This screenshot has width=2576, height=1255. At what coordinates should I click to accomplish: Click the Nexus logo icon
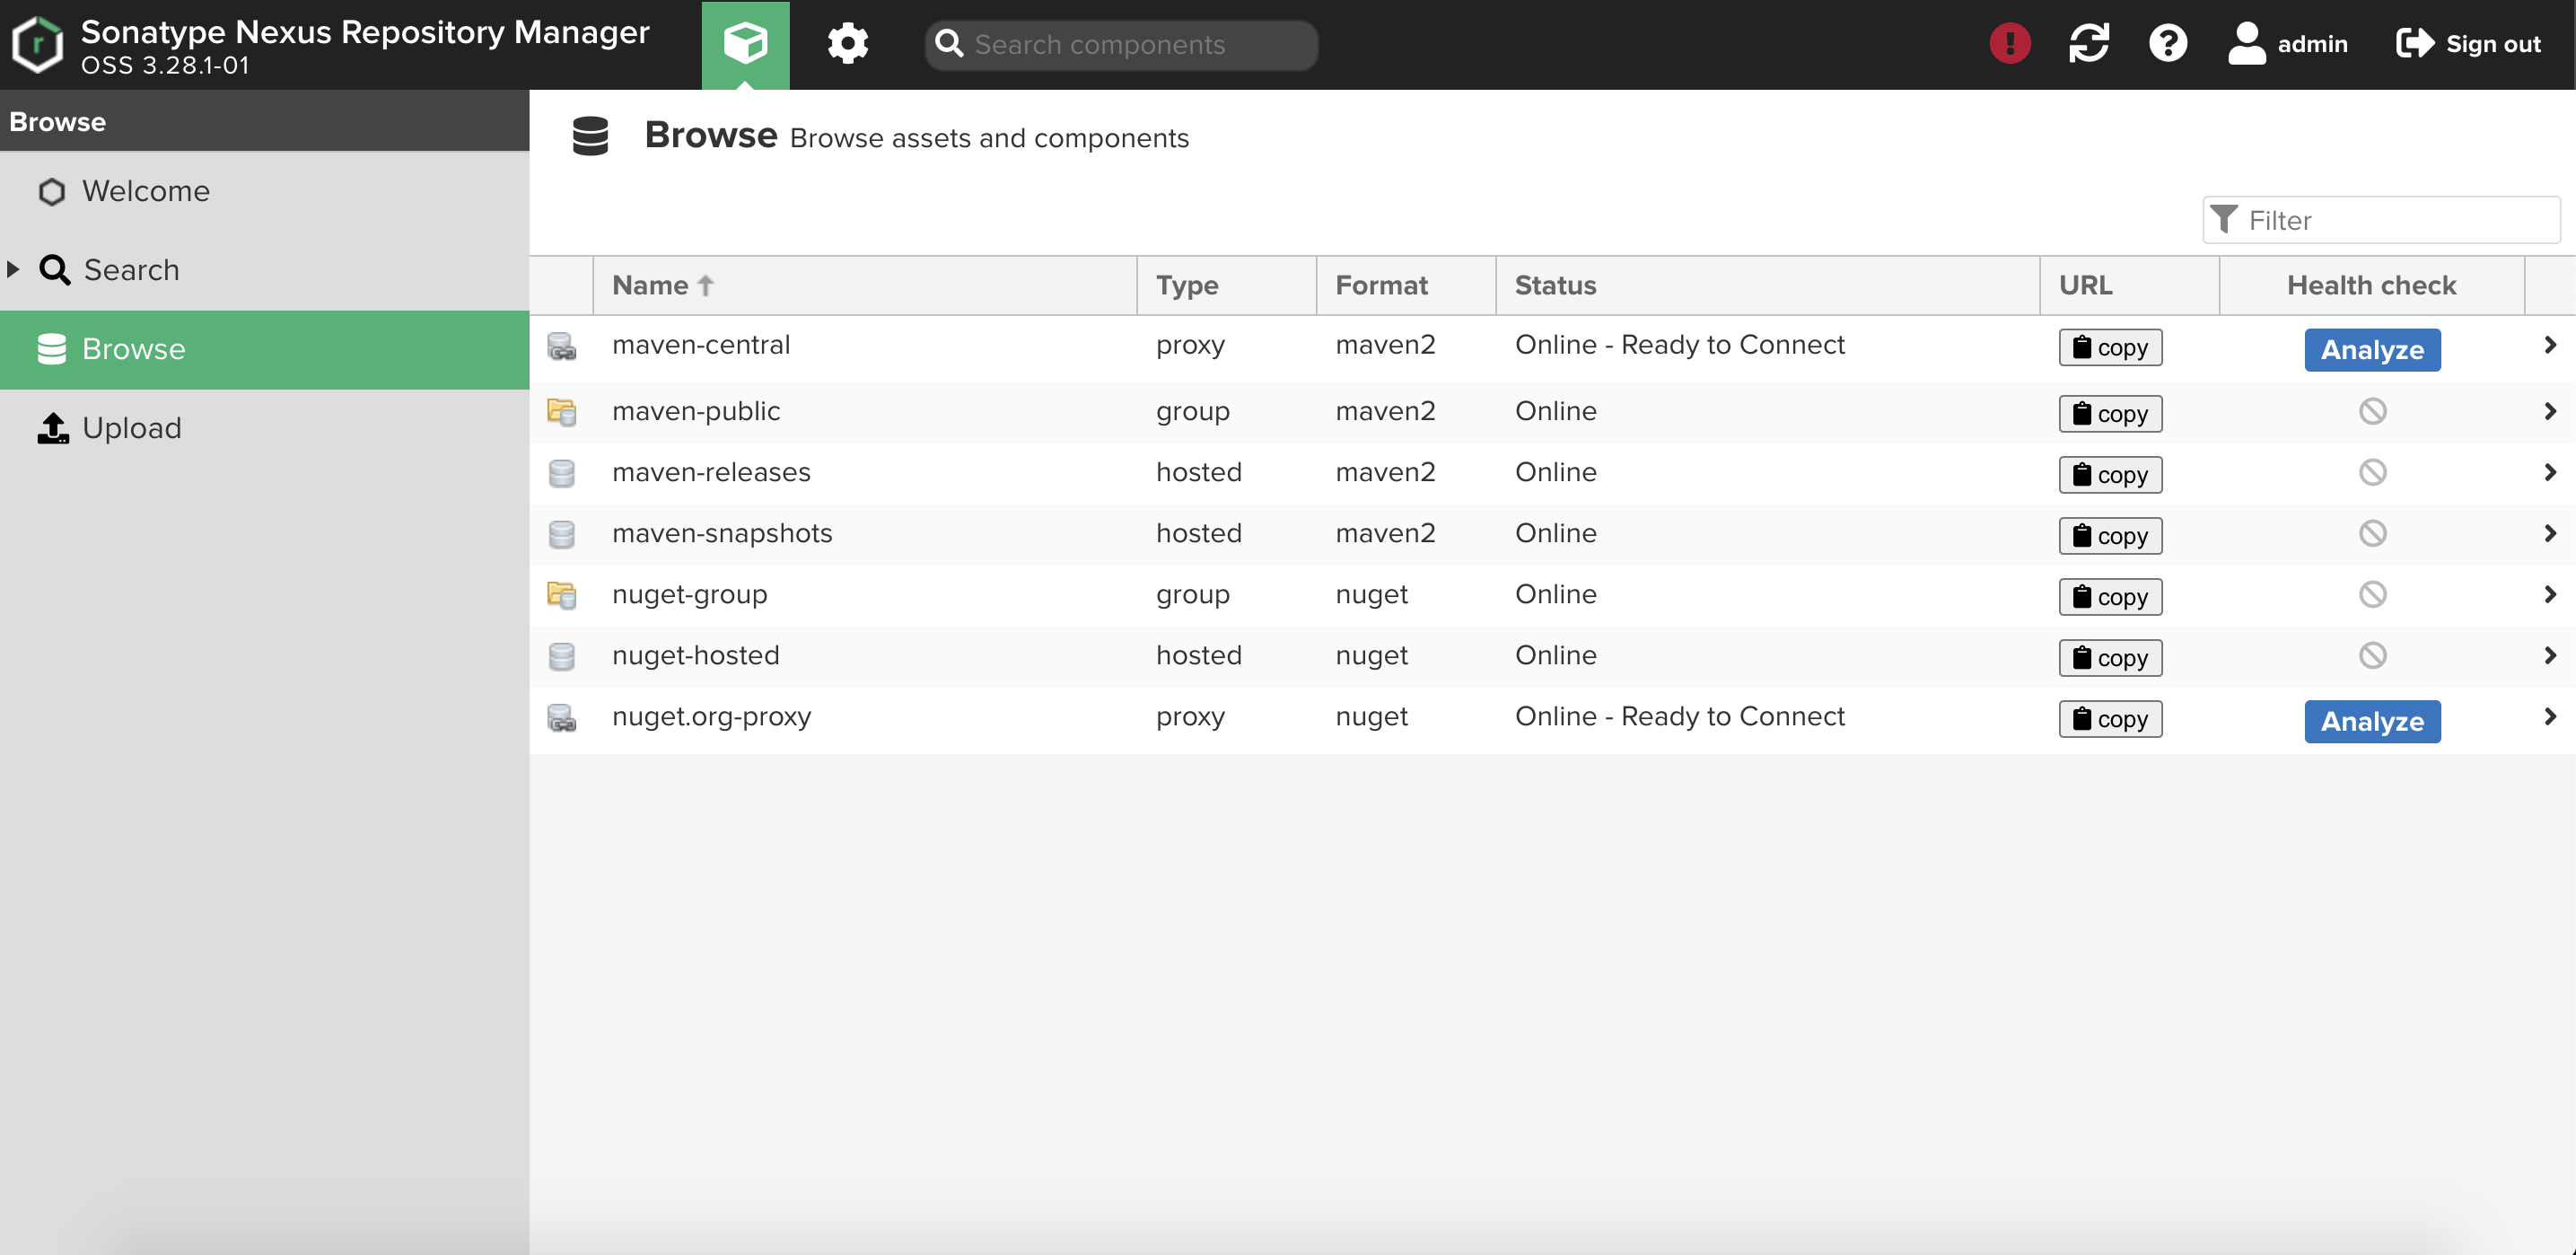click(x=38, y=44)
